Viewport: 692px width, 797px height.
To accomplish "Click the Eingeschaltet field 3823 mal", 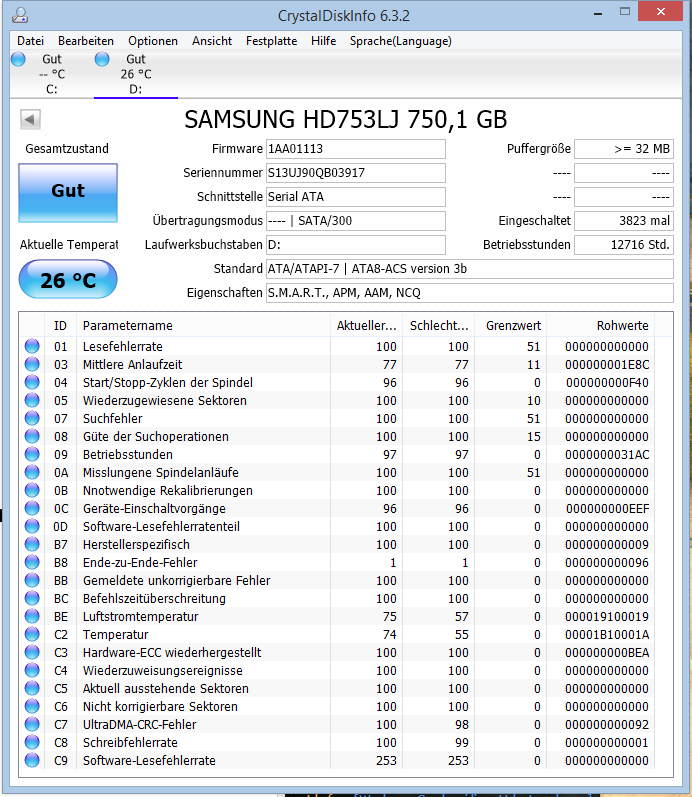I will tap(624, 221).
